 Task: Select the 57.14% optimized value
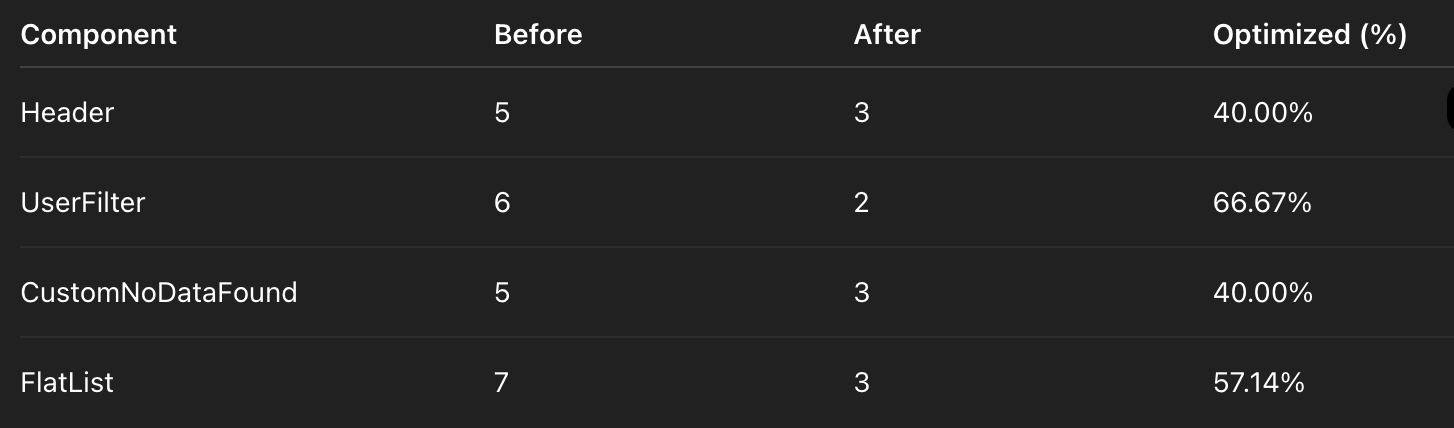(x=1258, y=382)
